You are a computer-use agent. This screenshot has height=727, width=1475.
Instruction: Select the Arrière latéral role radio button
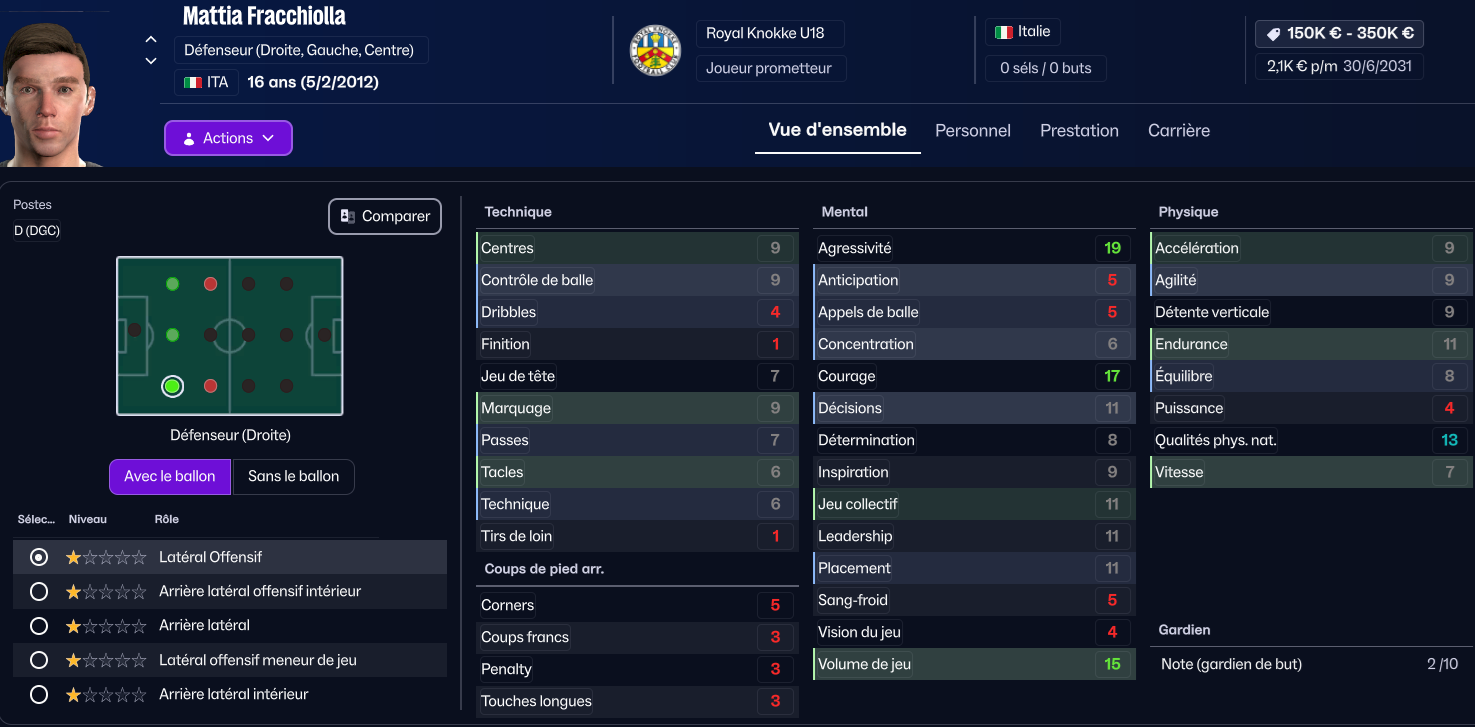tap(39, 626)
